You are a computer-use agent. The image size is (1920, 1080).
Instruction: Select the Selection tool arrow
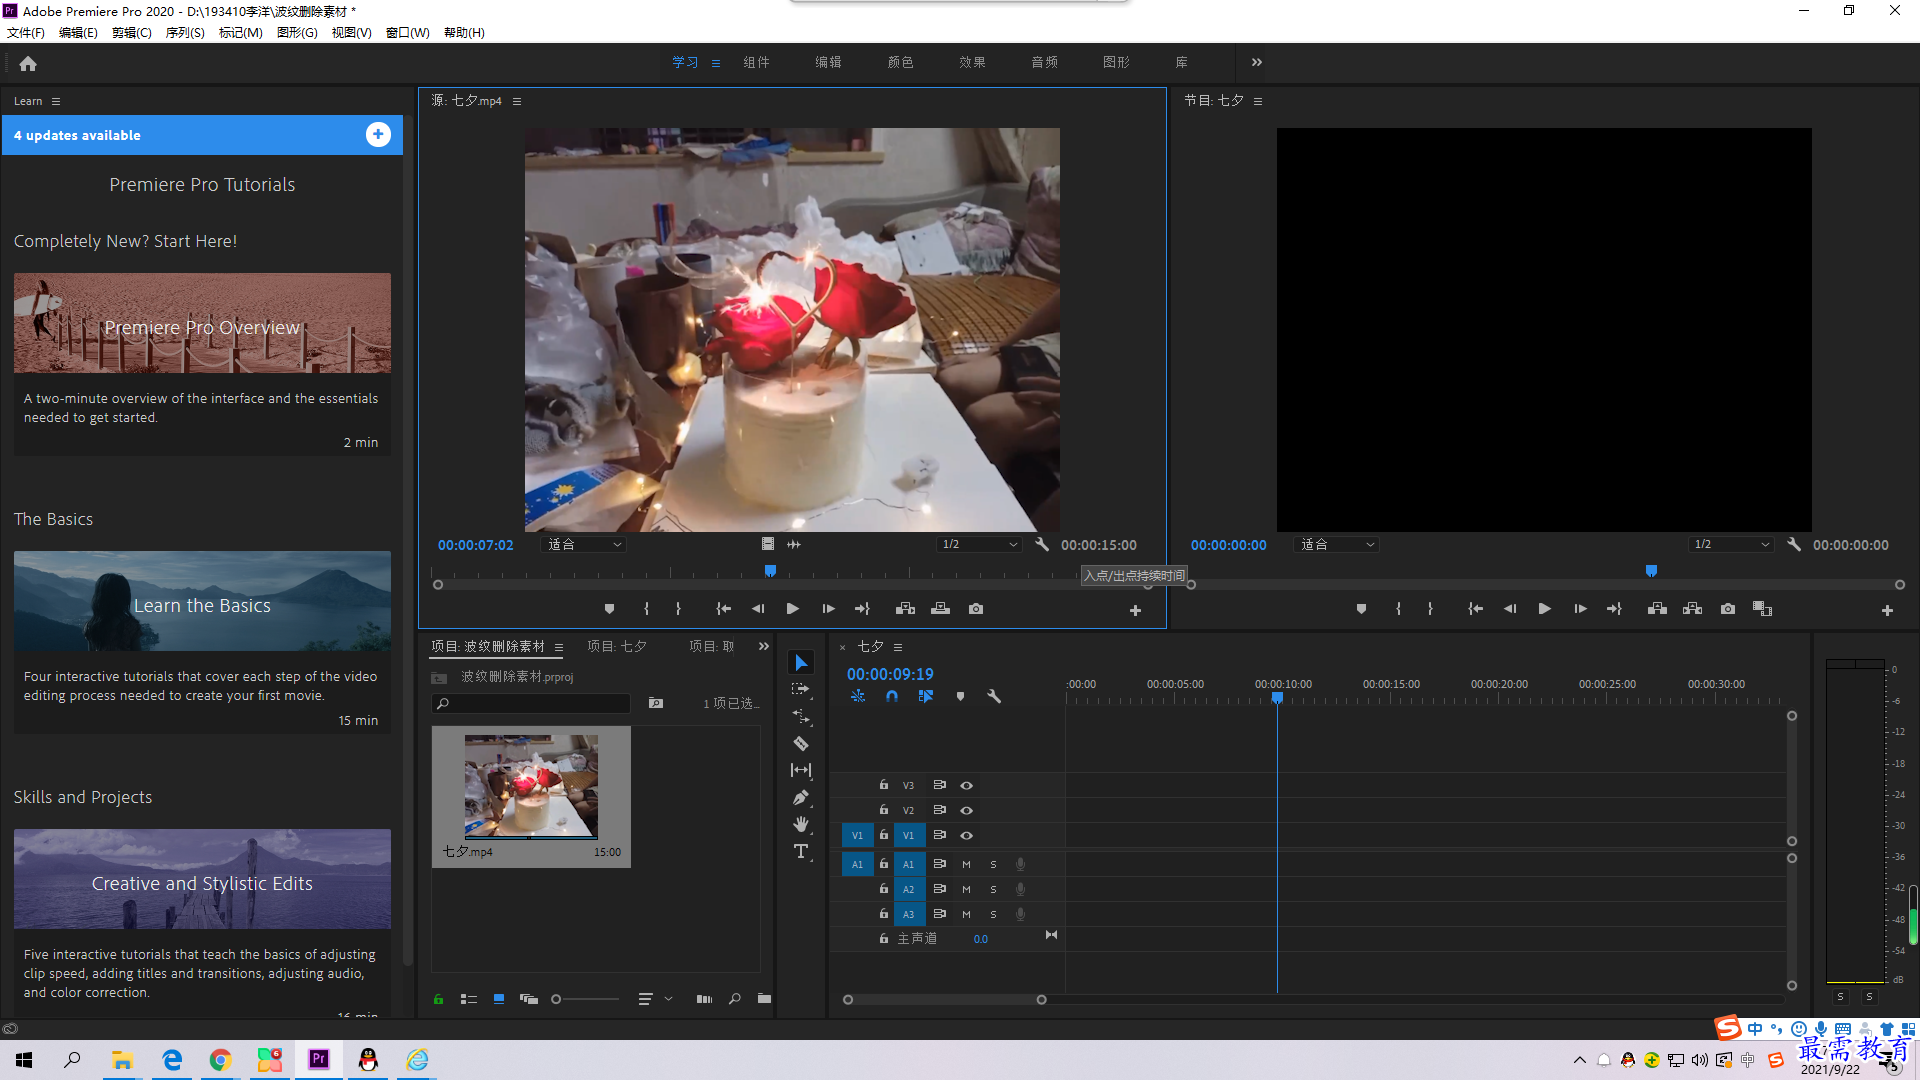(x=801, y=663)
